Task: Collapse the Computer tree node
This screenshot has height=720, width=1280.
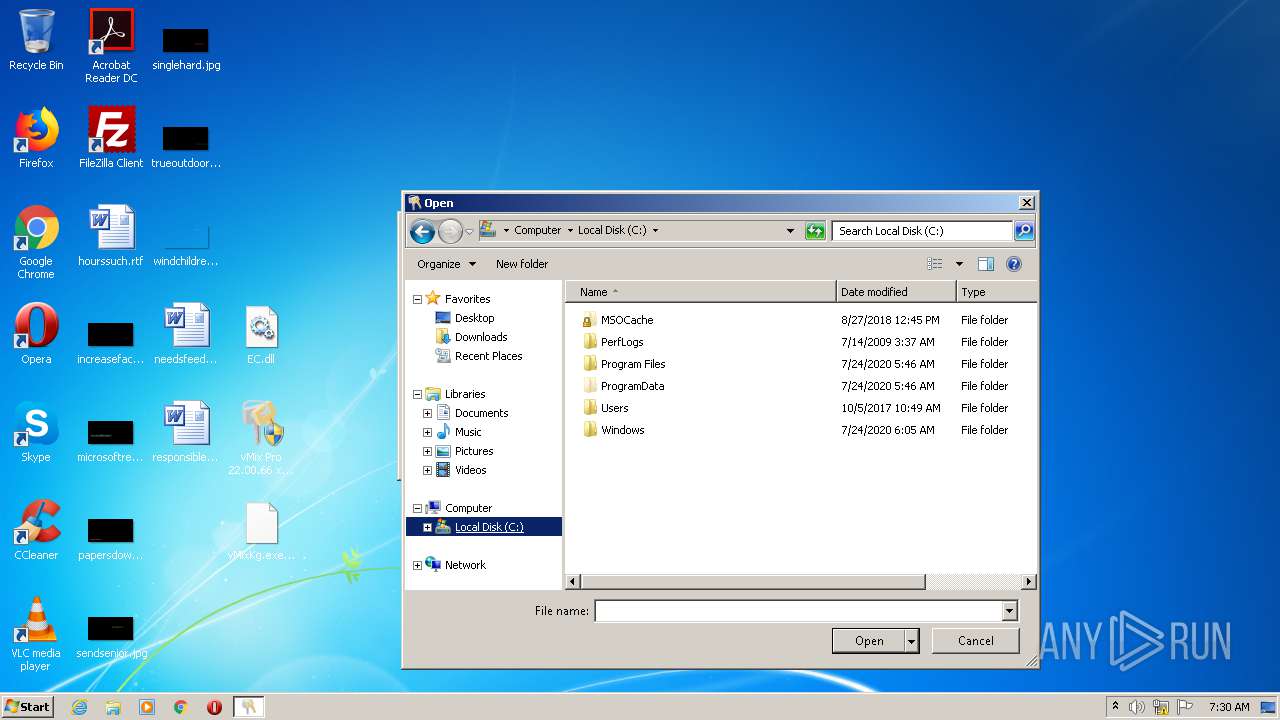Action: pos(417,508)
